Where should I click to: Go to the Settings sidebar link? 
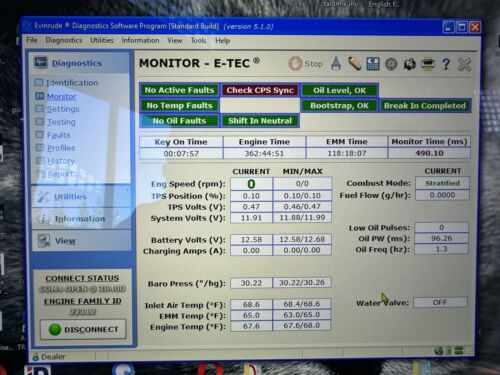click(63, 109)
